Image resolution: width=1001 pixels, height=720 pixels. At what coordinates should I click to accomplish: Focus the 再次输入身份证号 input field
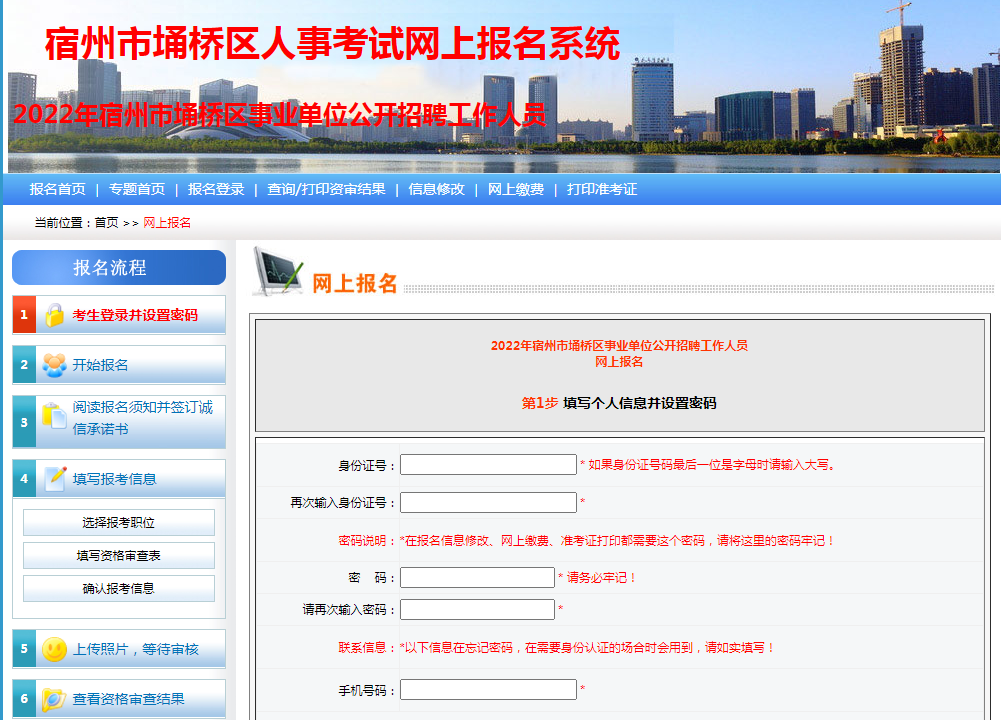(x=488, y=502)
